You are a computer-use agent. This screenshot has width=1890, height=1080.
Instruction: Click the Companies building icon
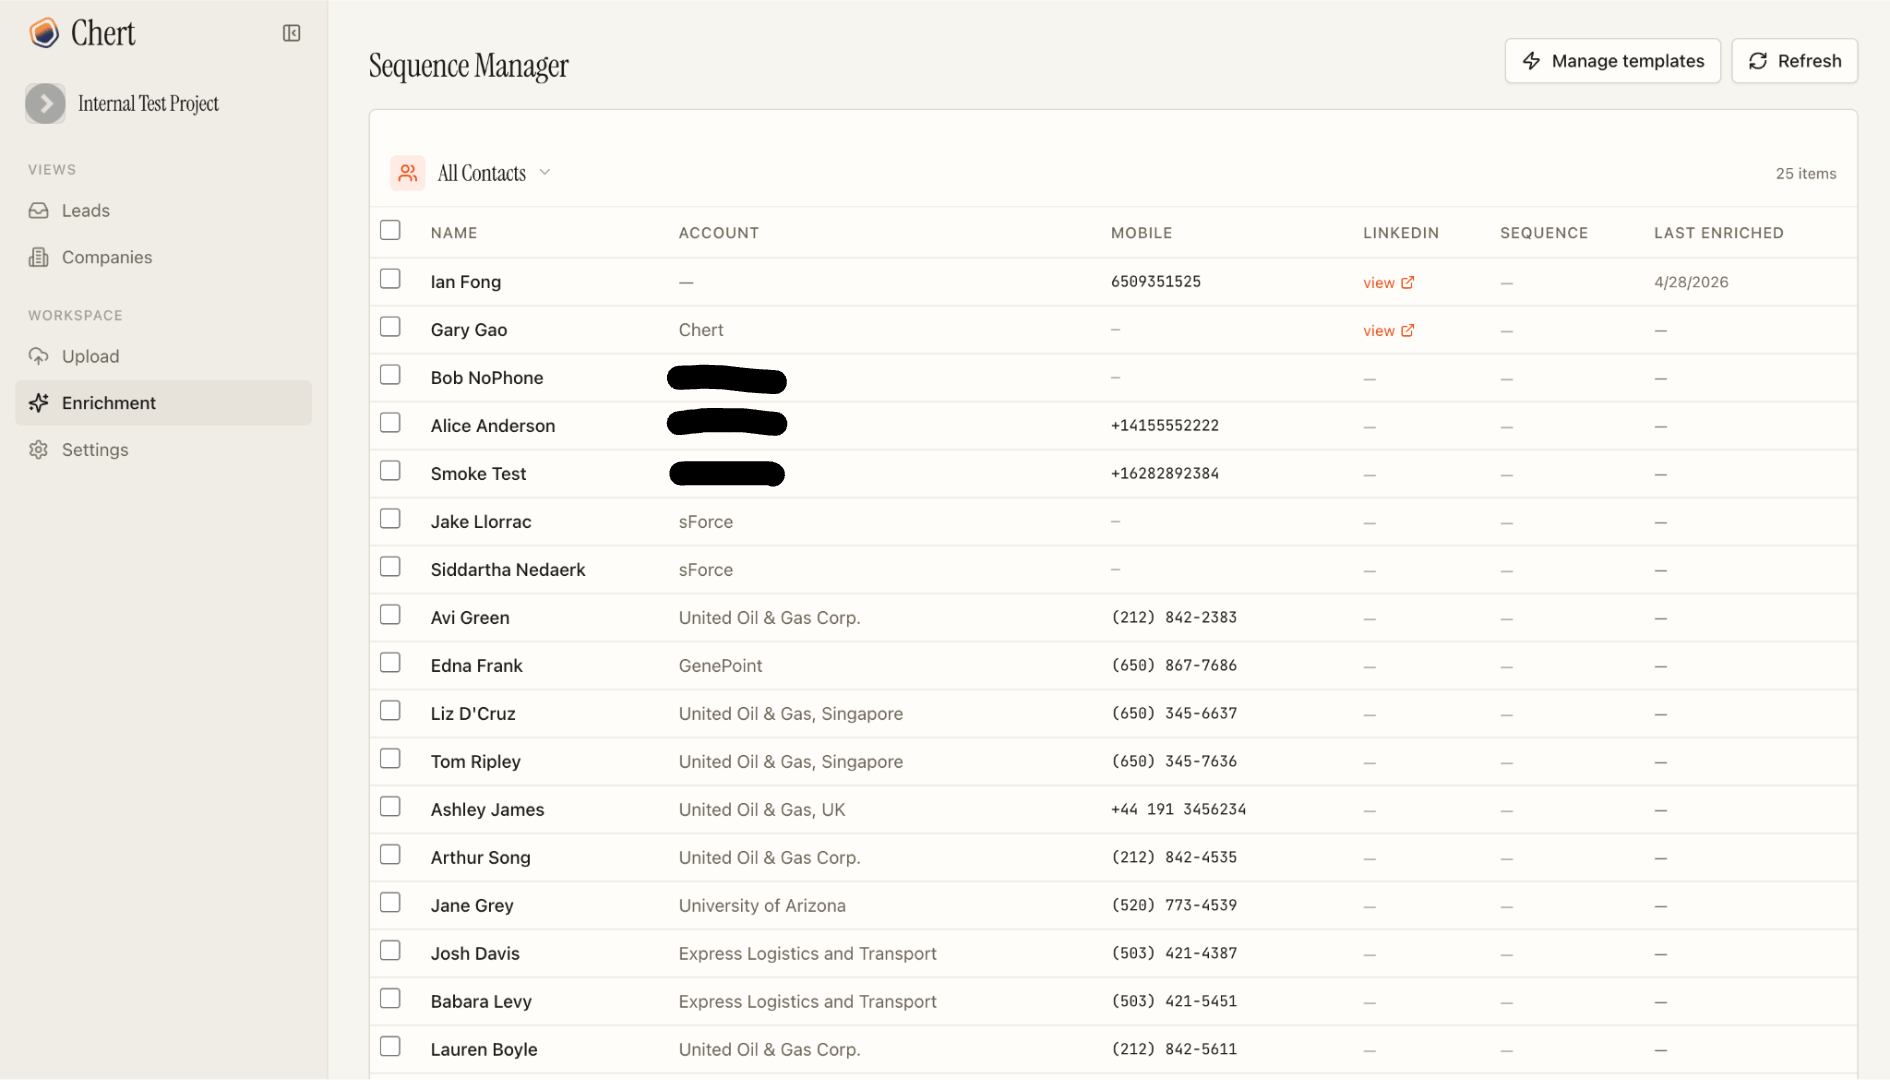[39, 257]
